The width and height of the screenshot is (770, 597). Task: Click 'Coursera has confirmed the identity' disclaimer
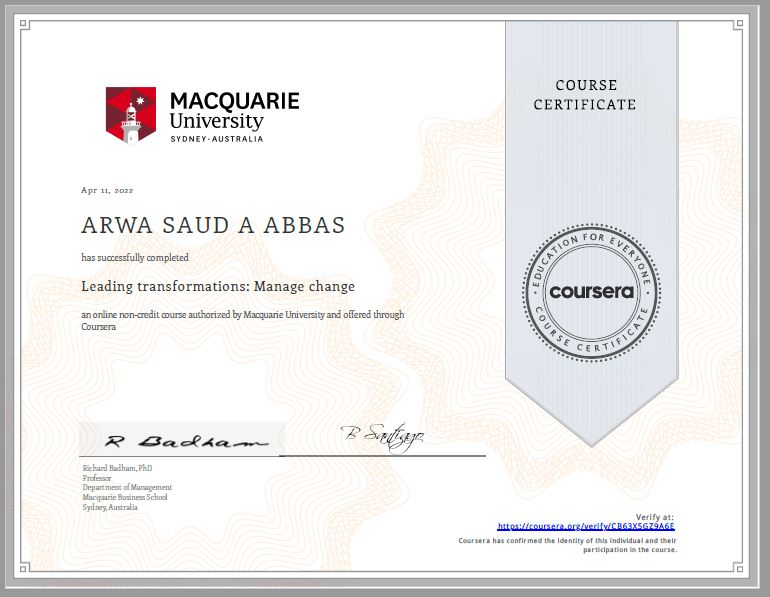coord(567,545)
